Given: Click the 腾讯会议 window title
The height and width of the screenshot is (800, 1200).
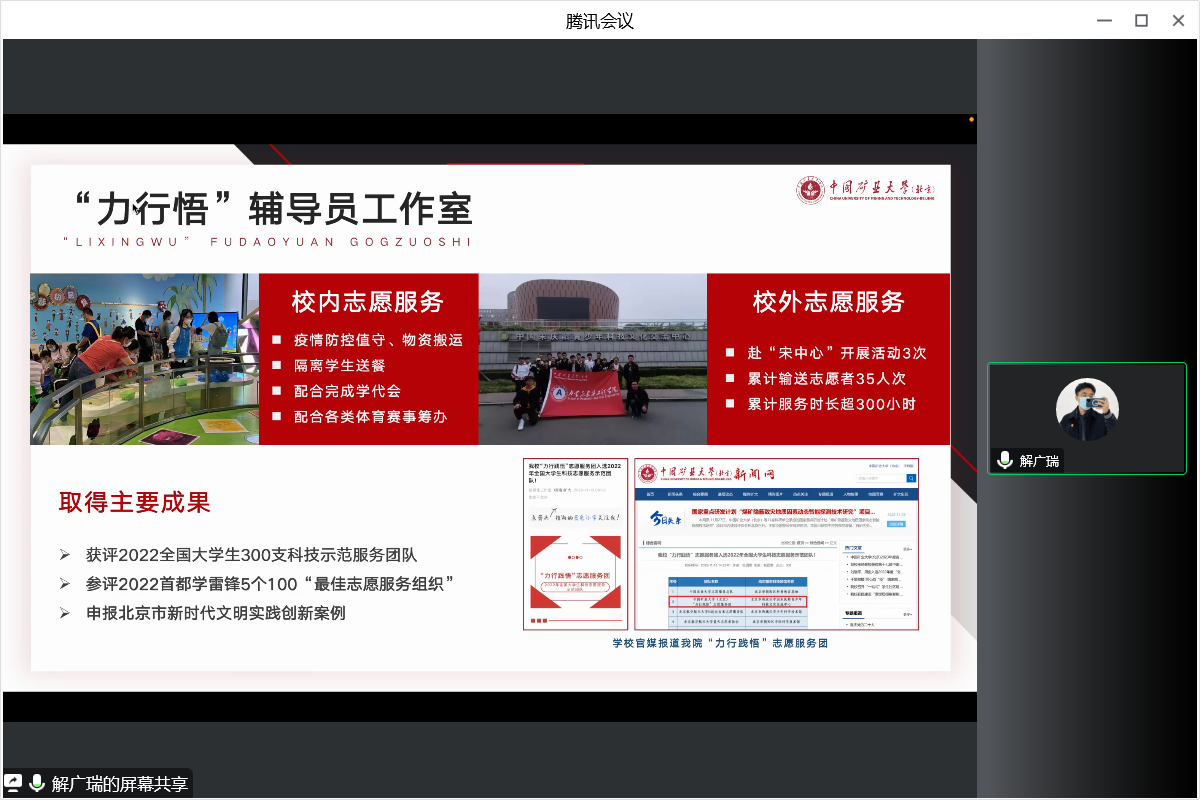Looking at the screenshot, I should [x=600, y=21].
